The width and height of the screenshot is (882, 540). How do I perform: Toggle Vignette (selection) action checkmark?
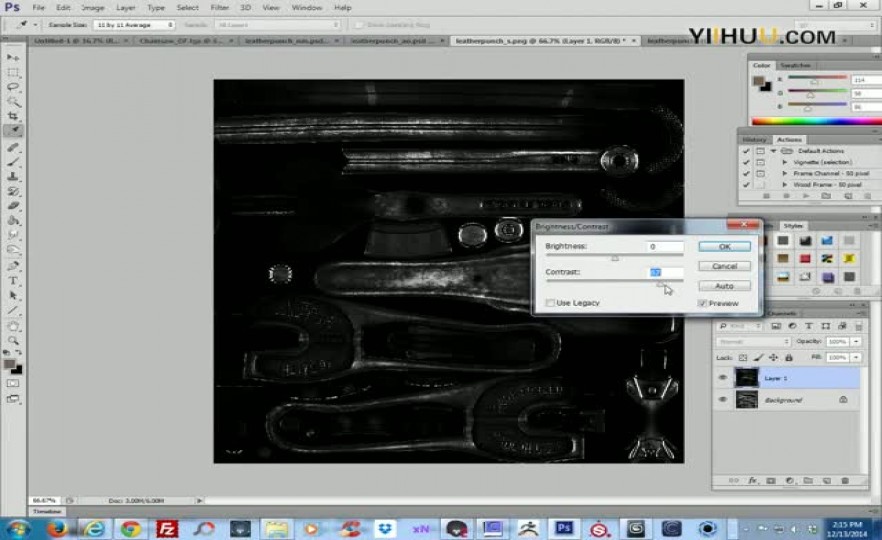746,163
